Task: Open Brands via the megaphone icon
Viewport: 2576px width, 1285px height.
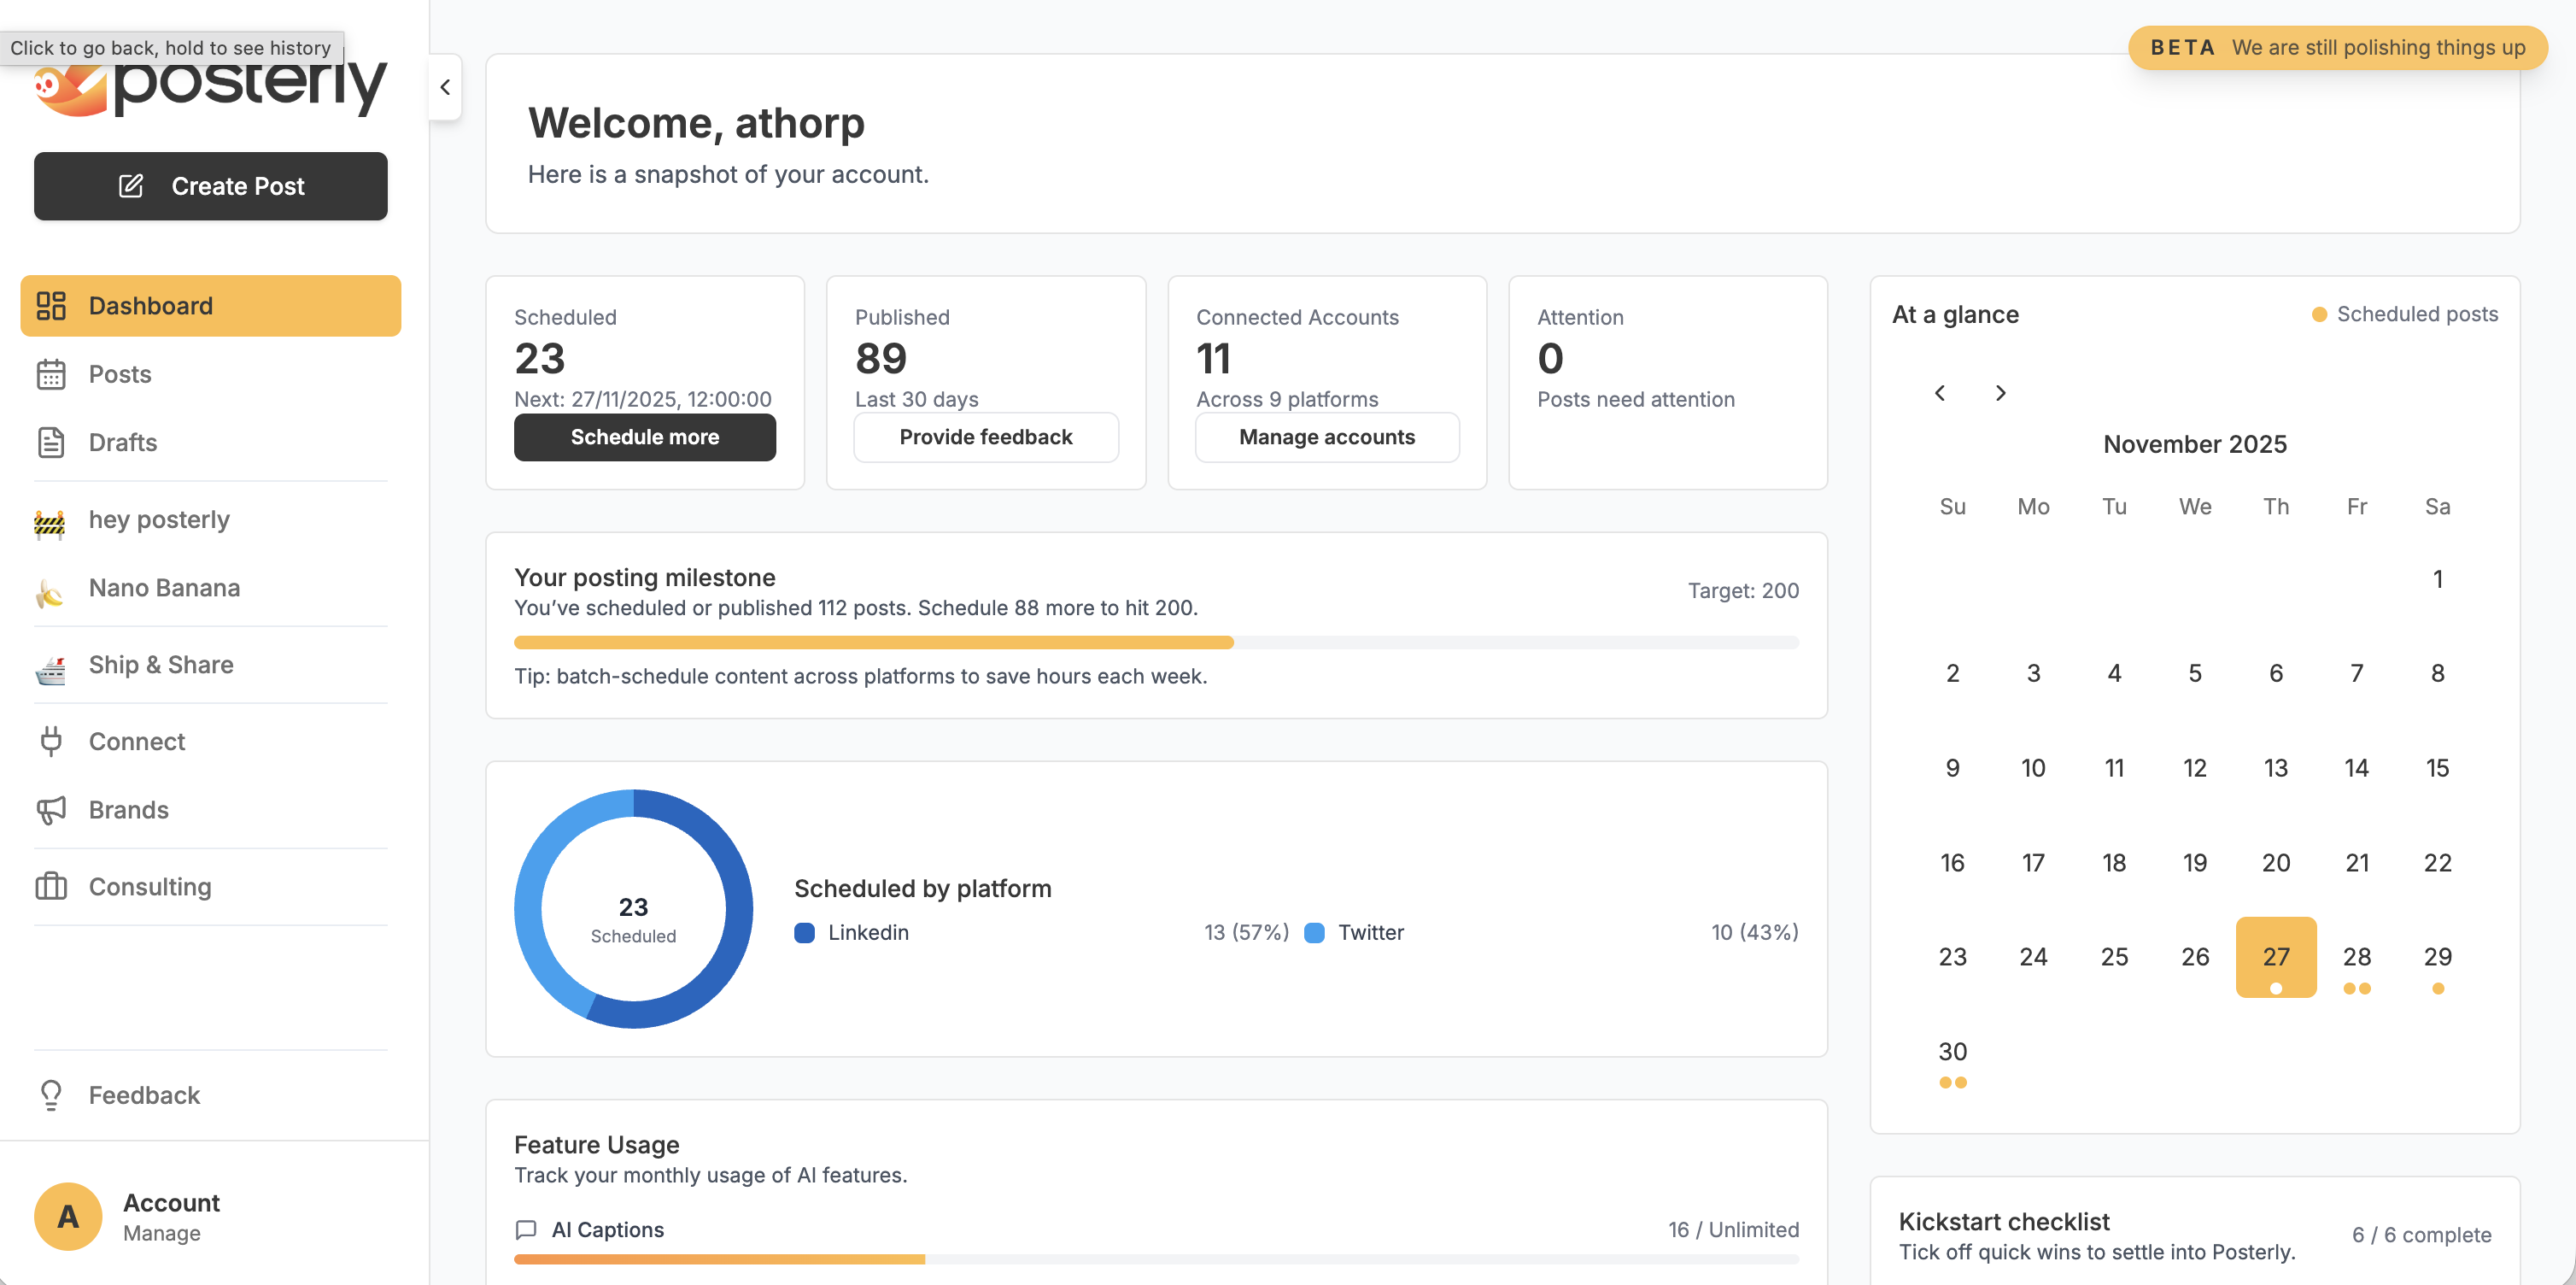Action: point(51,809)
